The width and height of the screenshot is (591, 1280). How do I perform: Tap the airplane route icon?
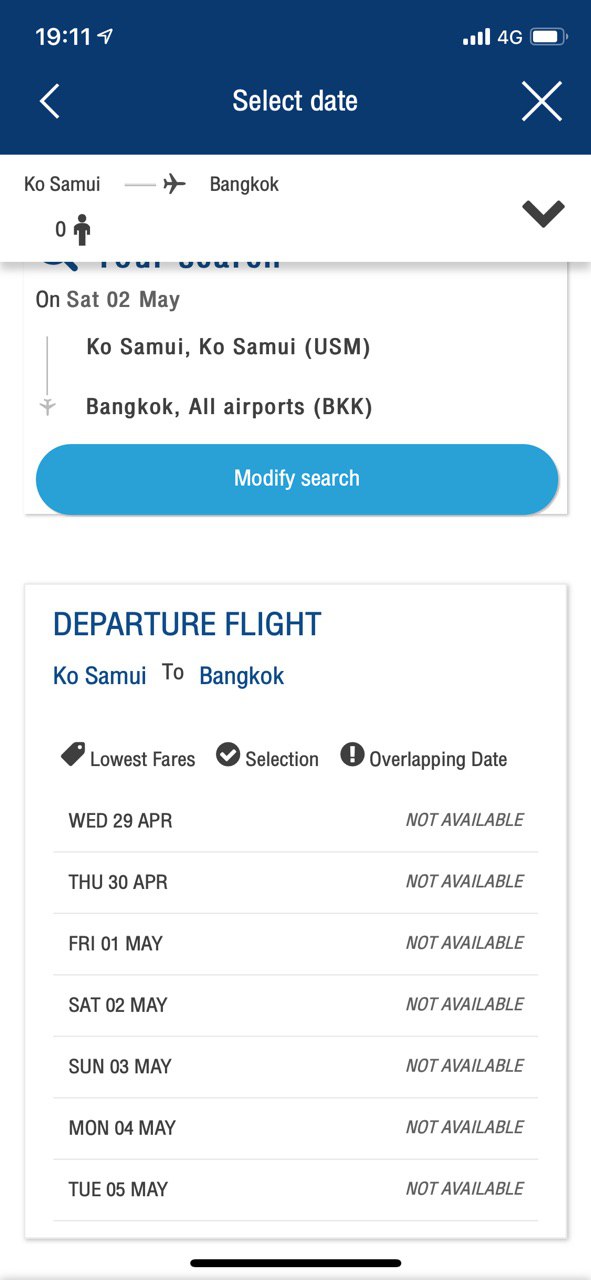[174, 184]
